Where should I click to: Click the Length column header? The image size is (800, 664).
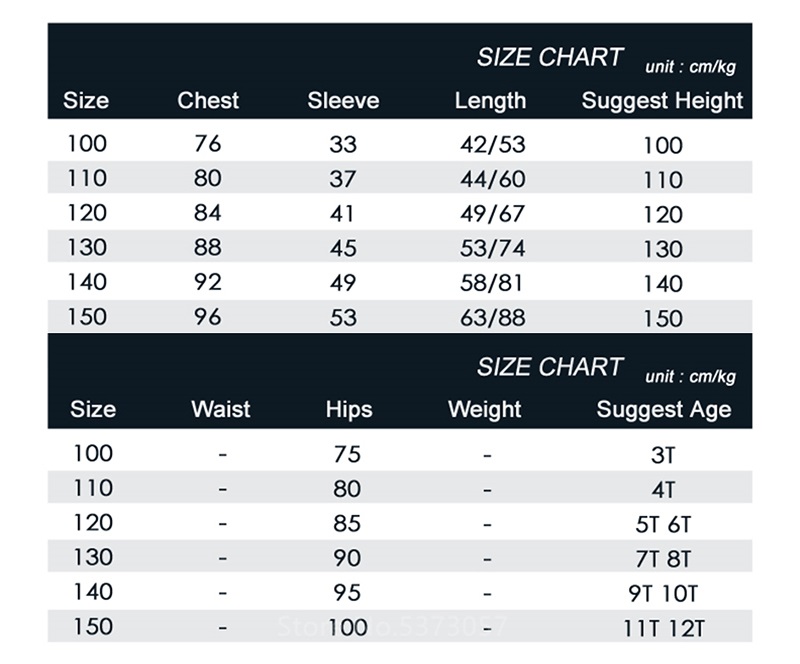[490, 101]
